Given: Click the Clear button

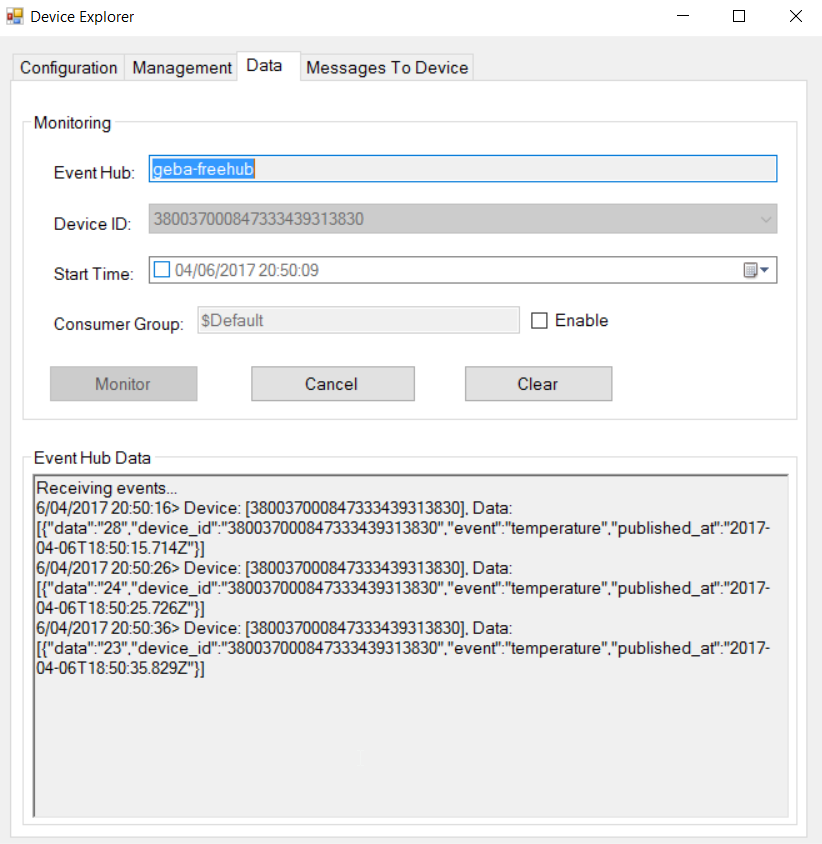Looking at the screenshot, I should tap(538, 384).
